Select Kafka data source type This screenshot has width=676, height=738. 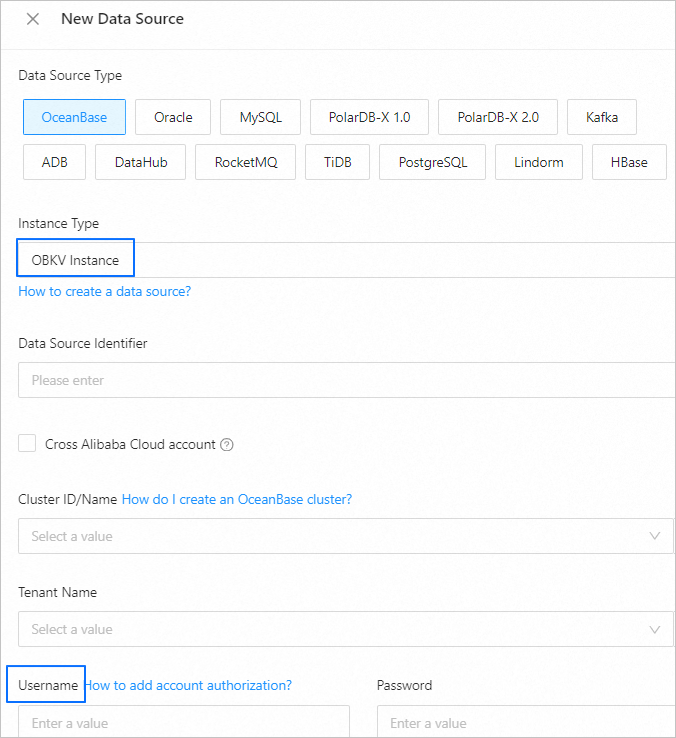[602, 117]
